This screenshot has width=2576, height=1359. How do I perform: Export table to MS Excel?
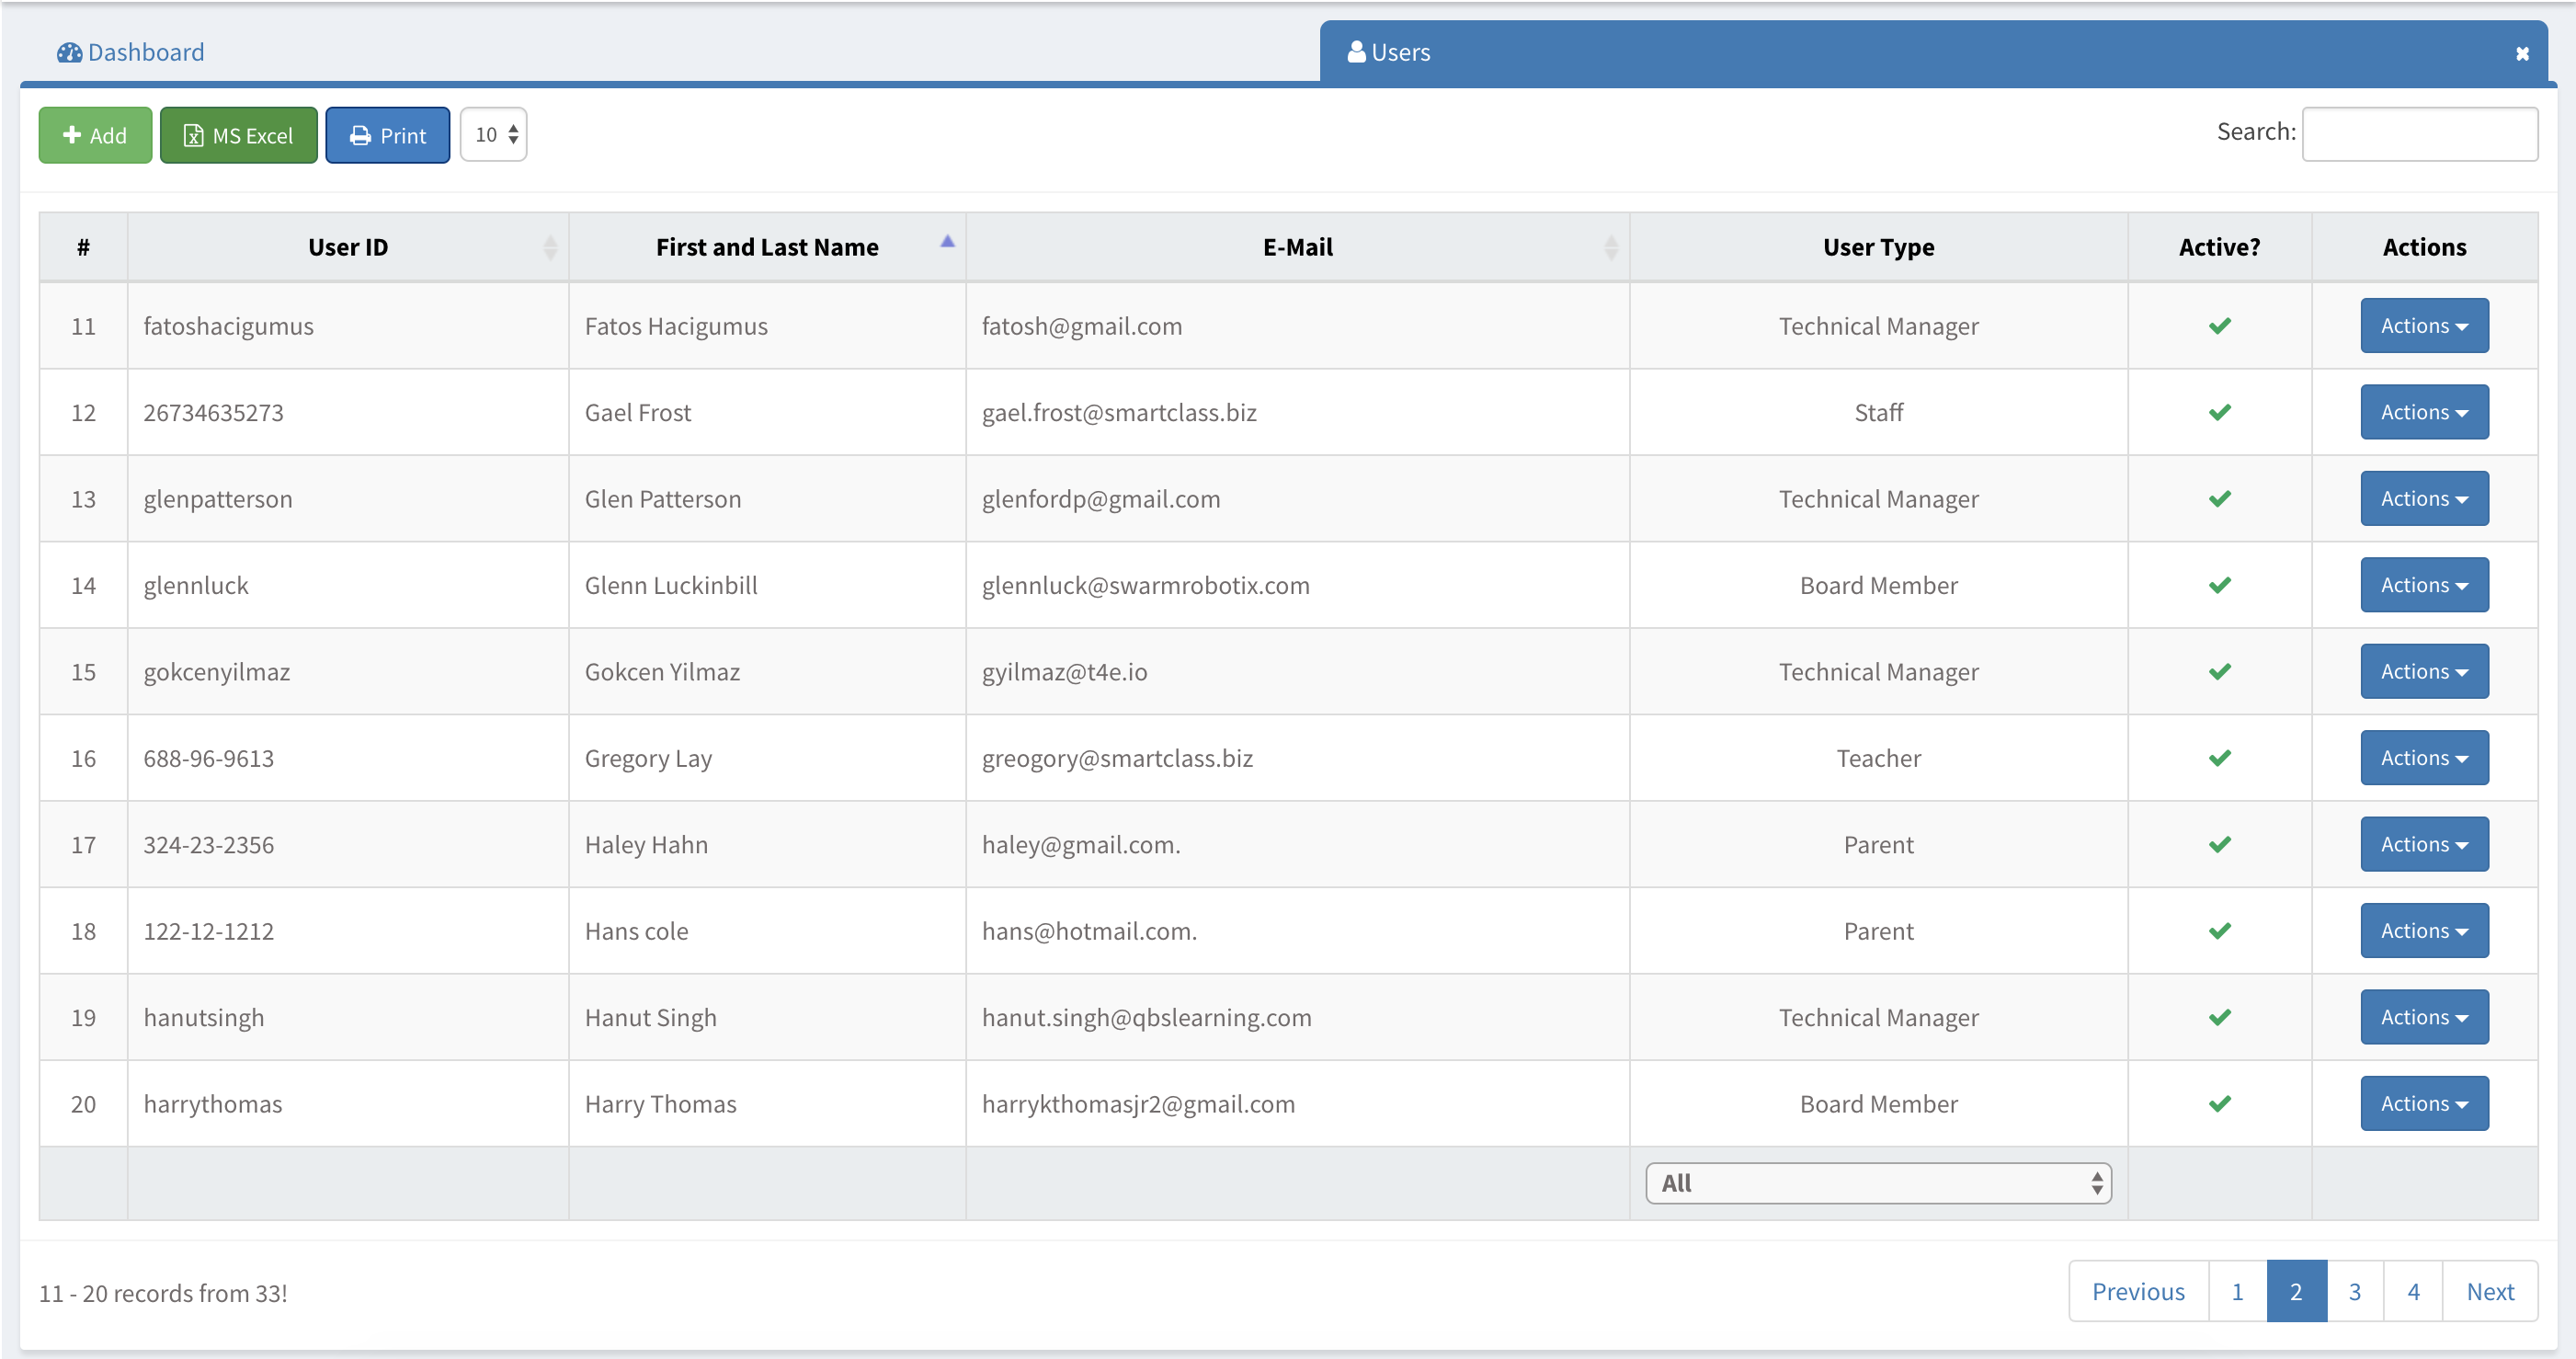[x=238, y=135]
